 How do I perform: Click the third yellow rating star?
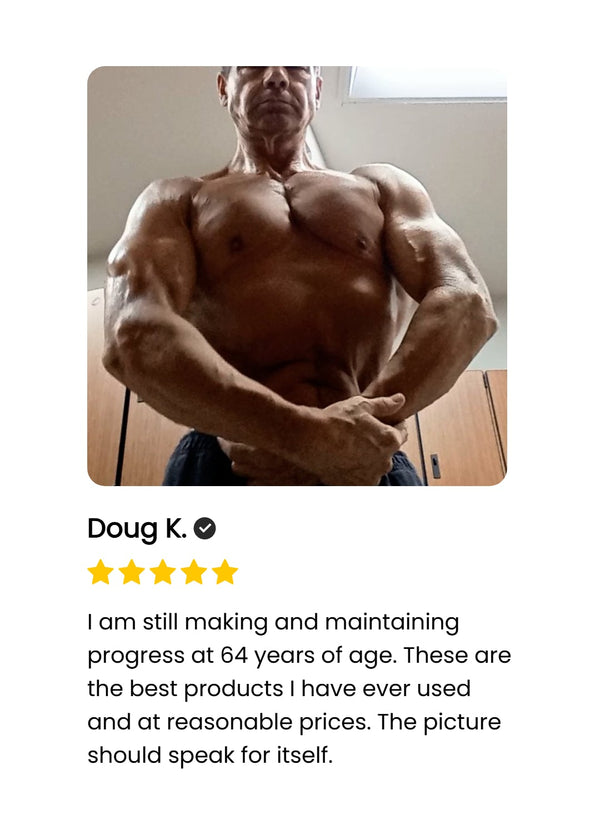pyautogui.click(x=163, y=572)
